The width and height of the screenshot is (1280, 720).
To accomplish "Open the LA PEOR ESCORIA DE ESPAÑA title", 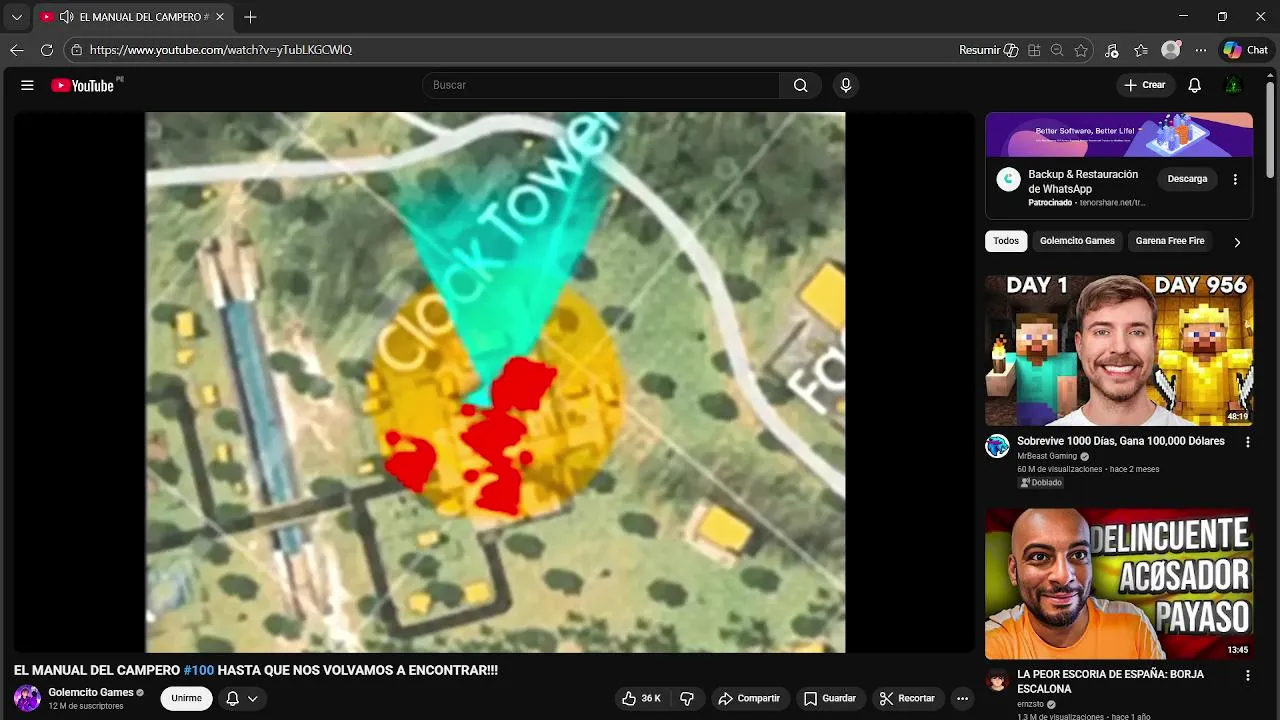I will click(x=1110, y=682).
